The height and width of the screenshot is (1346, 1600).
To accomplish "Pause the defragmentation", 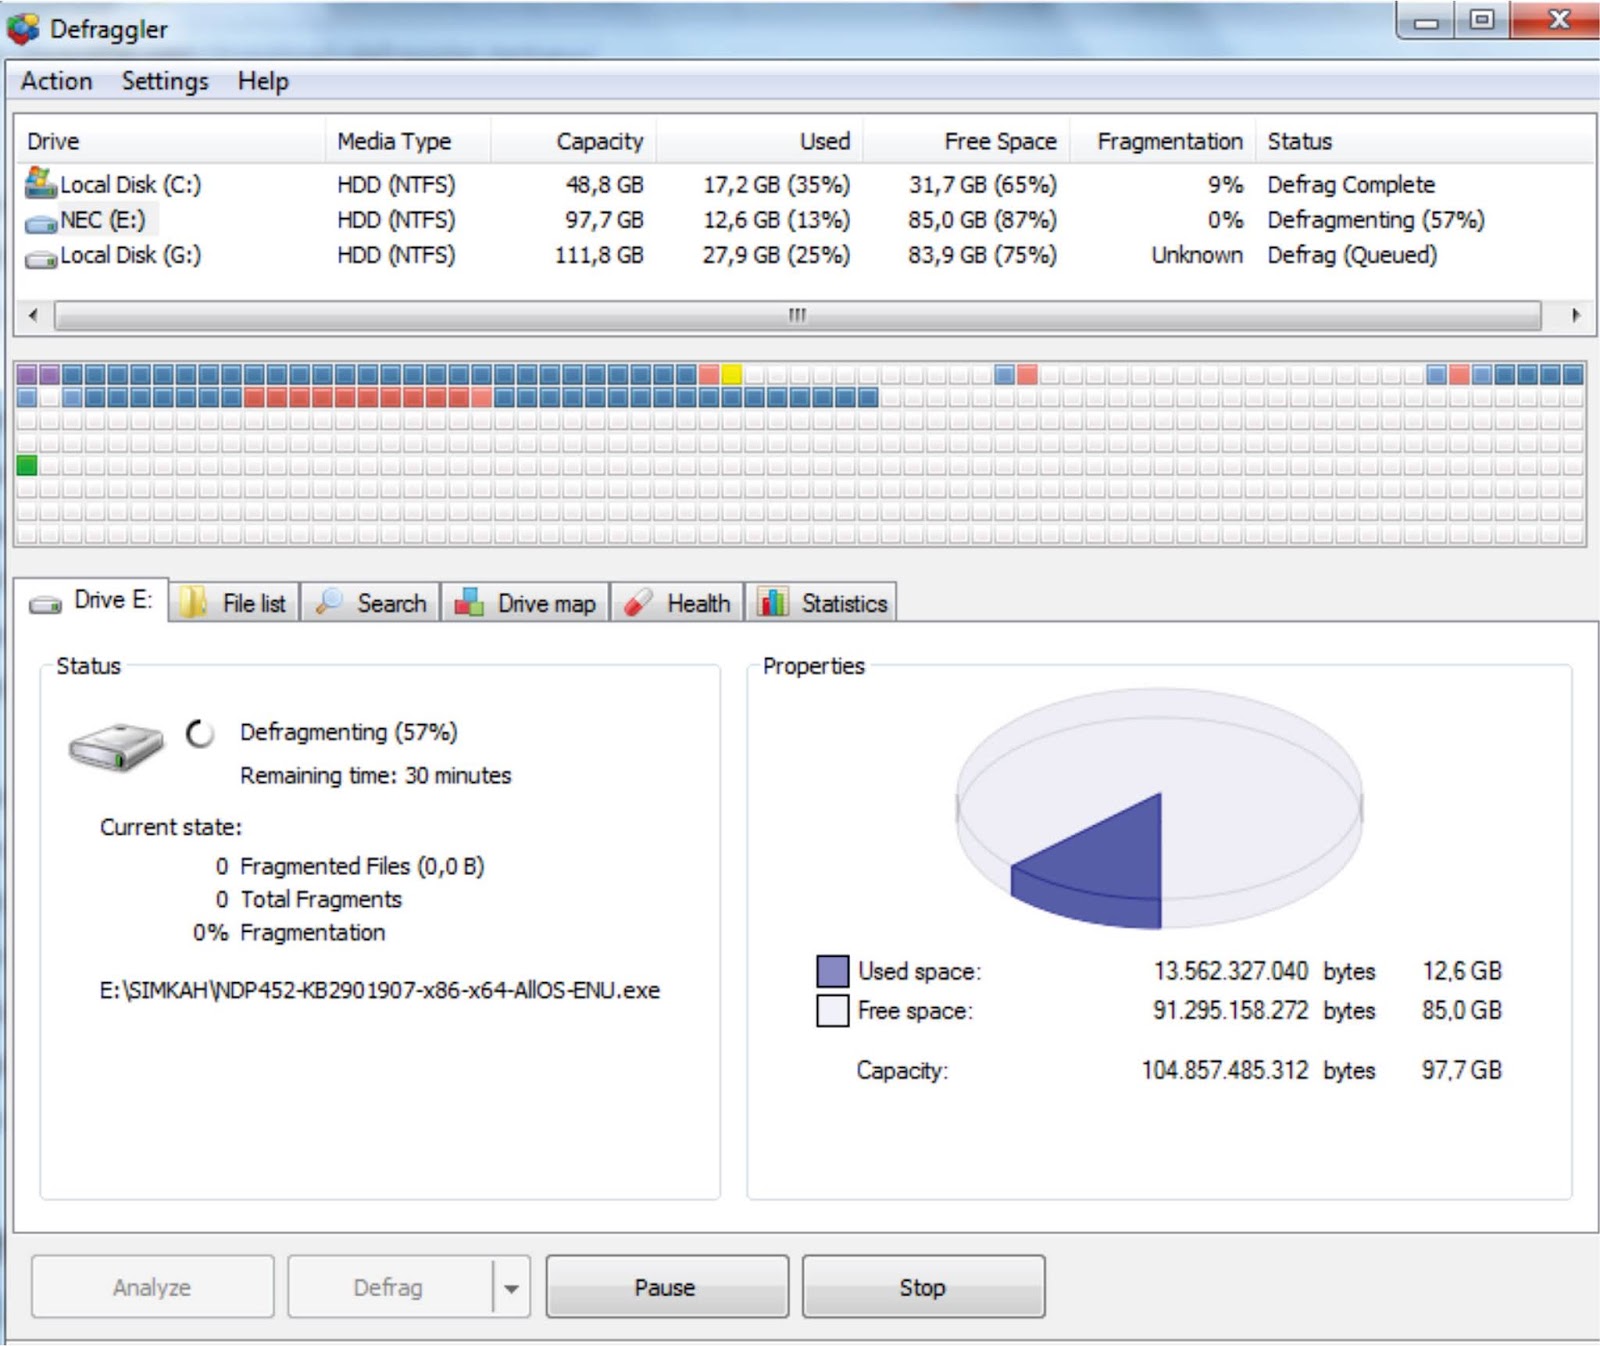I will (667, 1287).
